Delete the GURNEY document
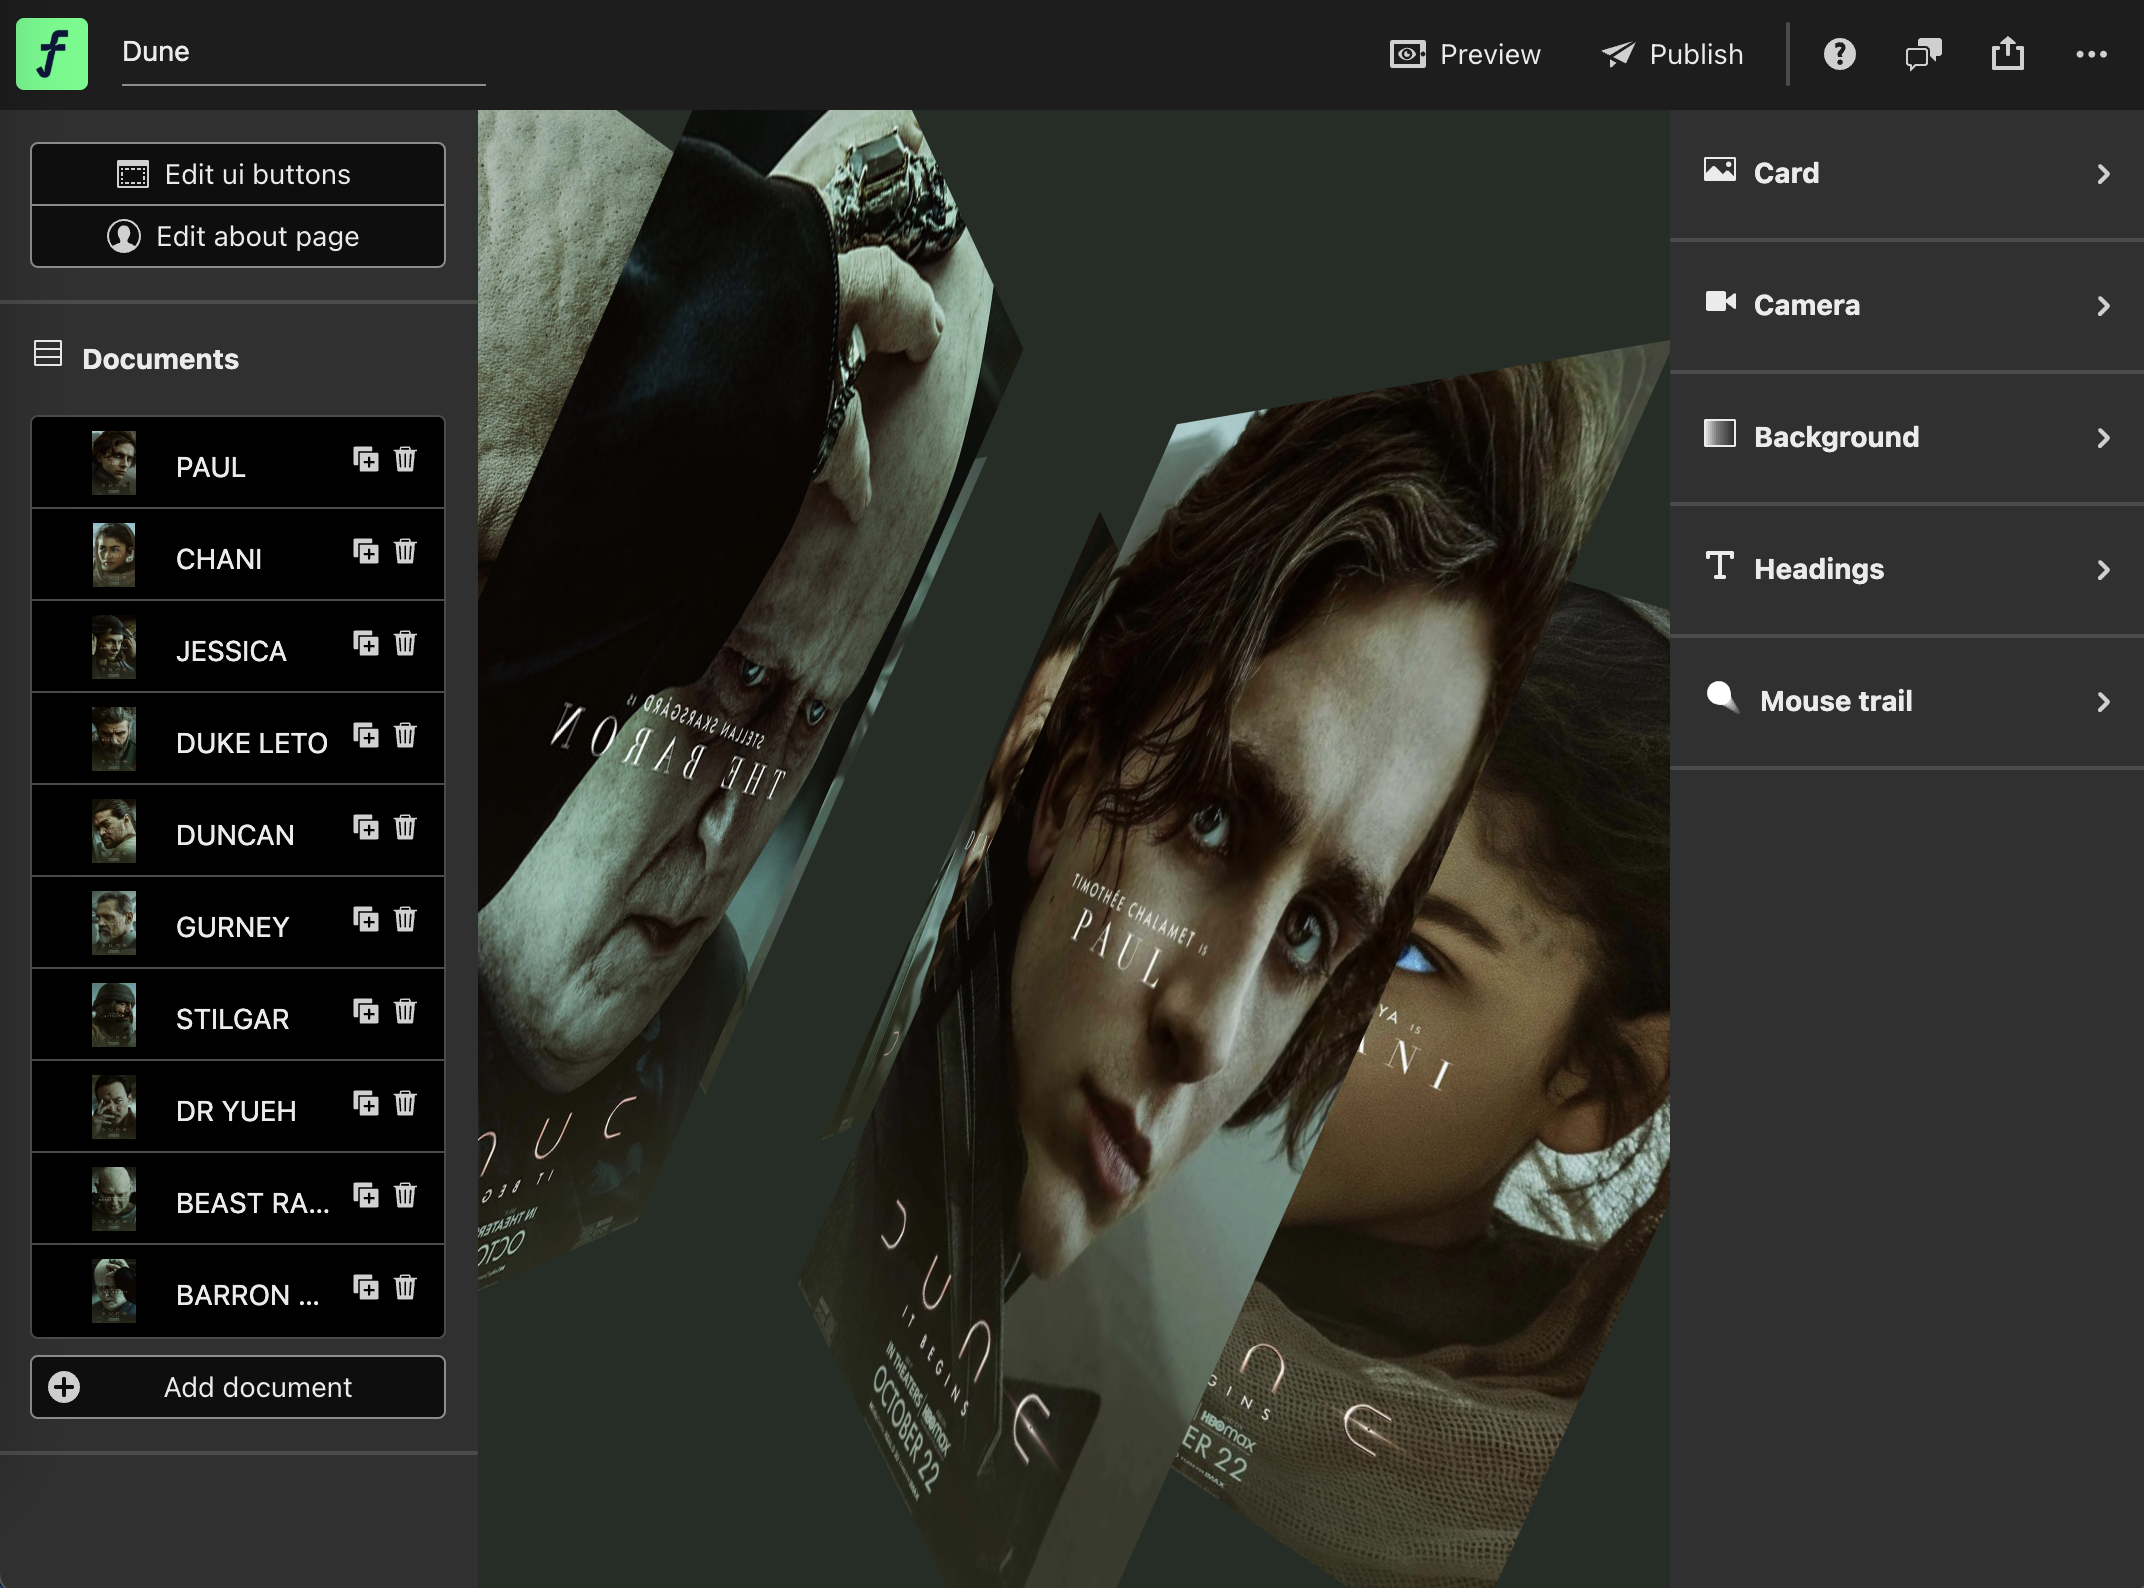2144x1588 pixels. pyautogui.click(x=405, y=919)
